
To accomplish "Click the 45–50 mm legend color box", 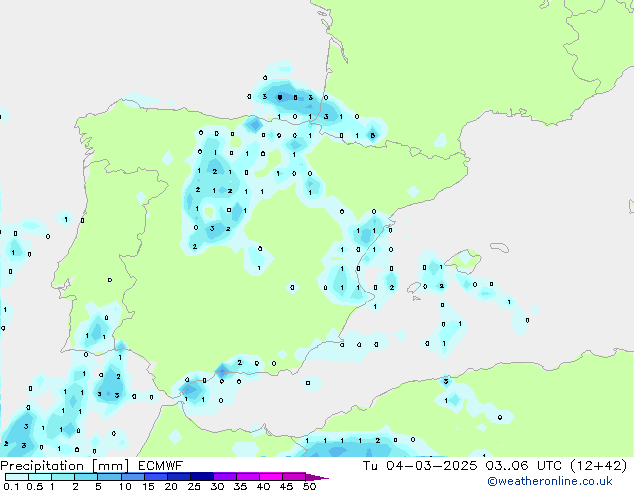I will click(x=294, y=477).
